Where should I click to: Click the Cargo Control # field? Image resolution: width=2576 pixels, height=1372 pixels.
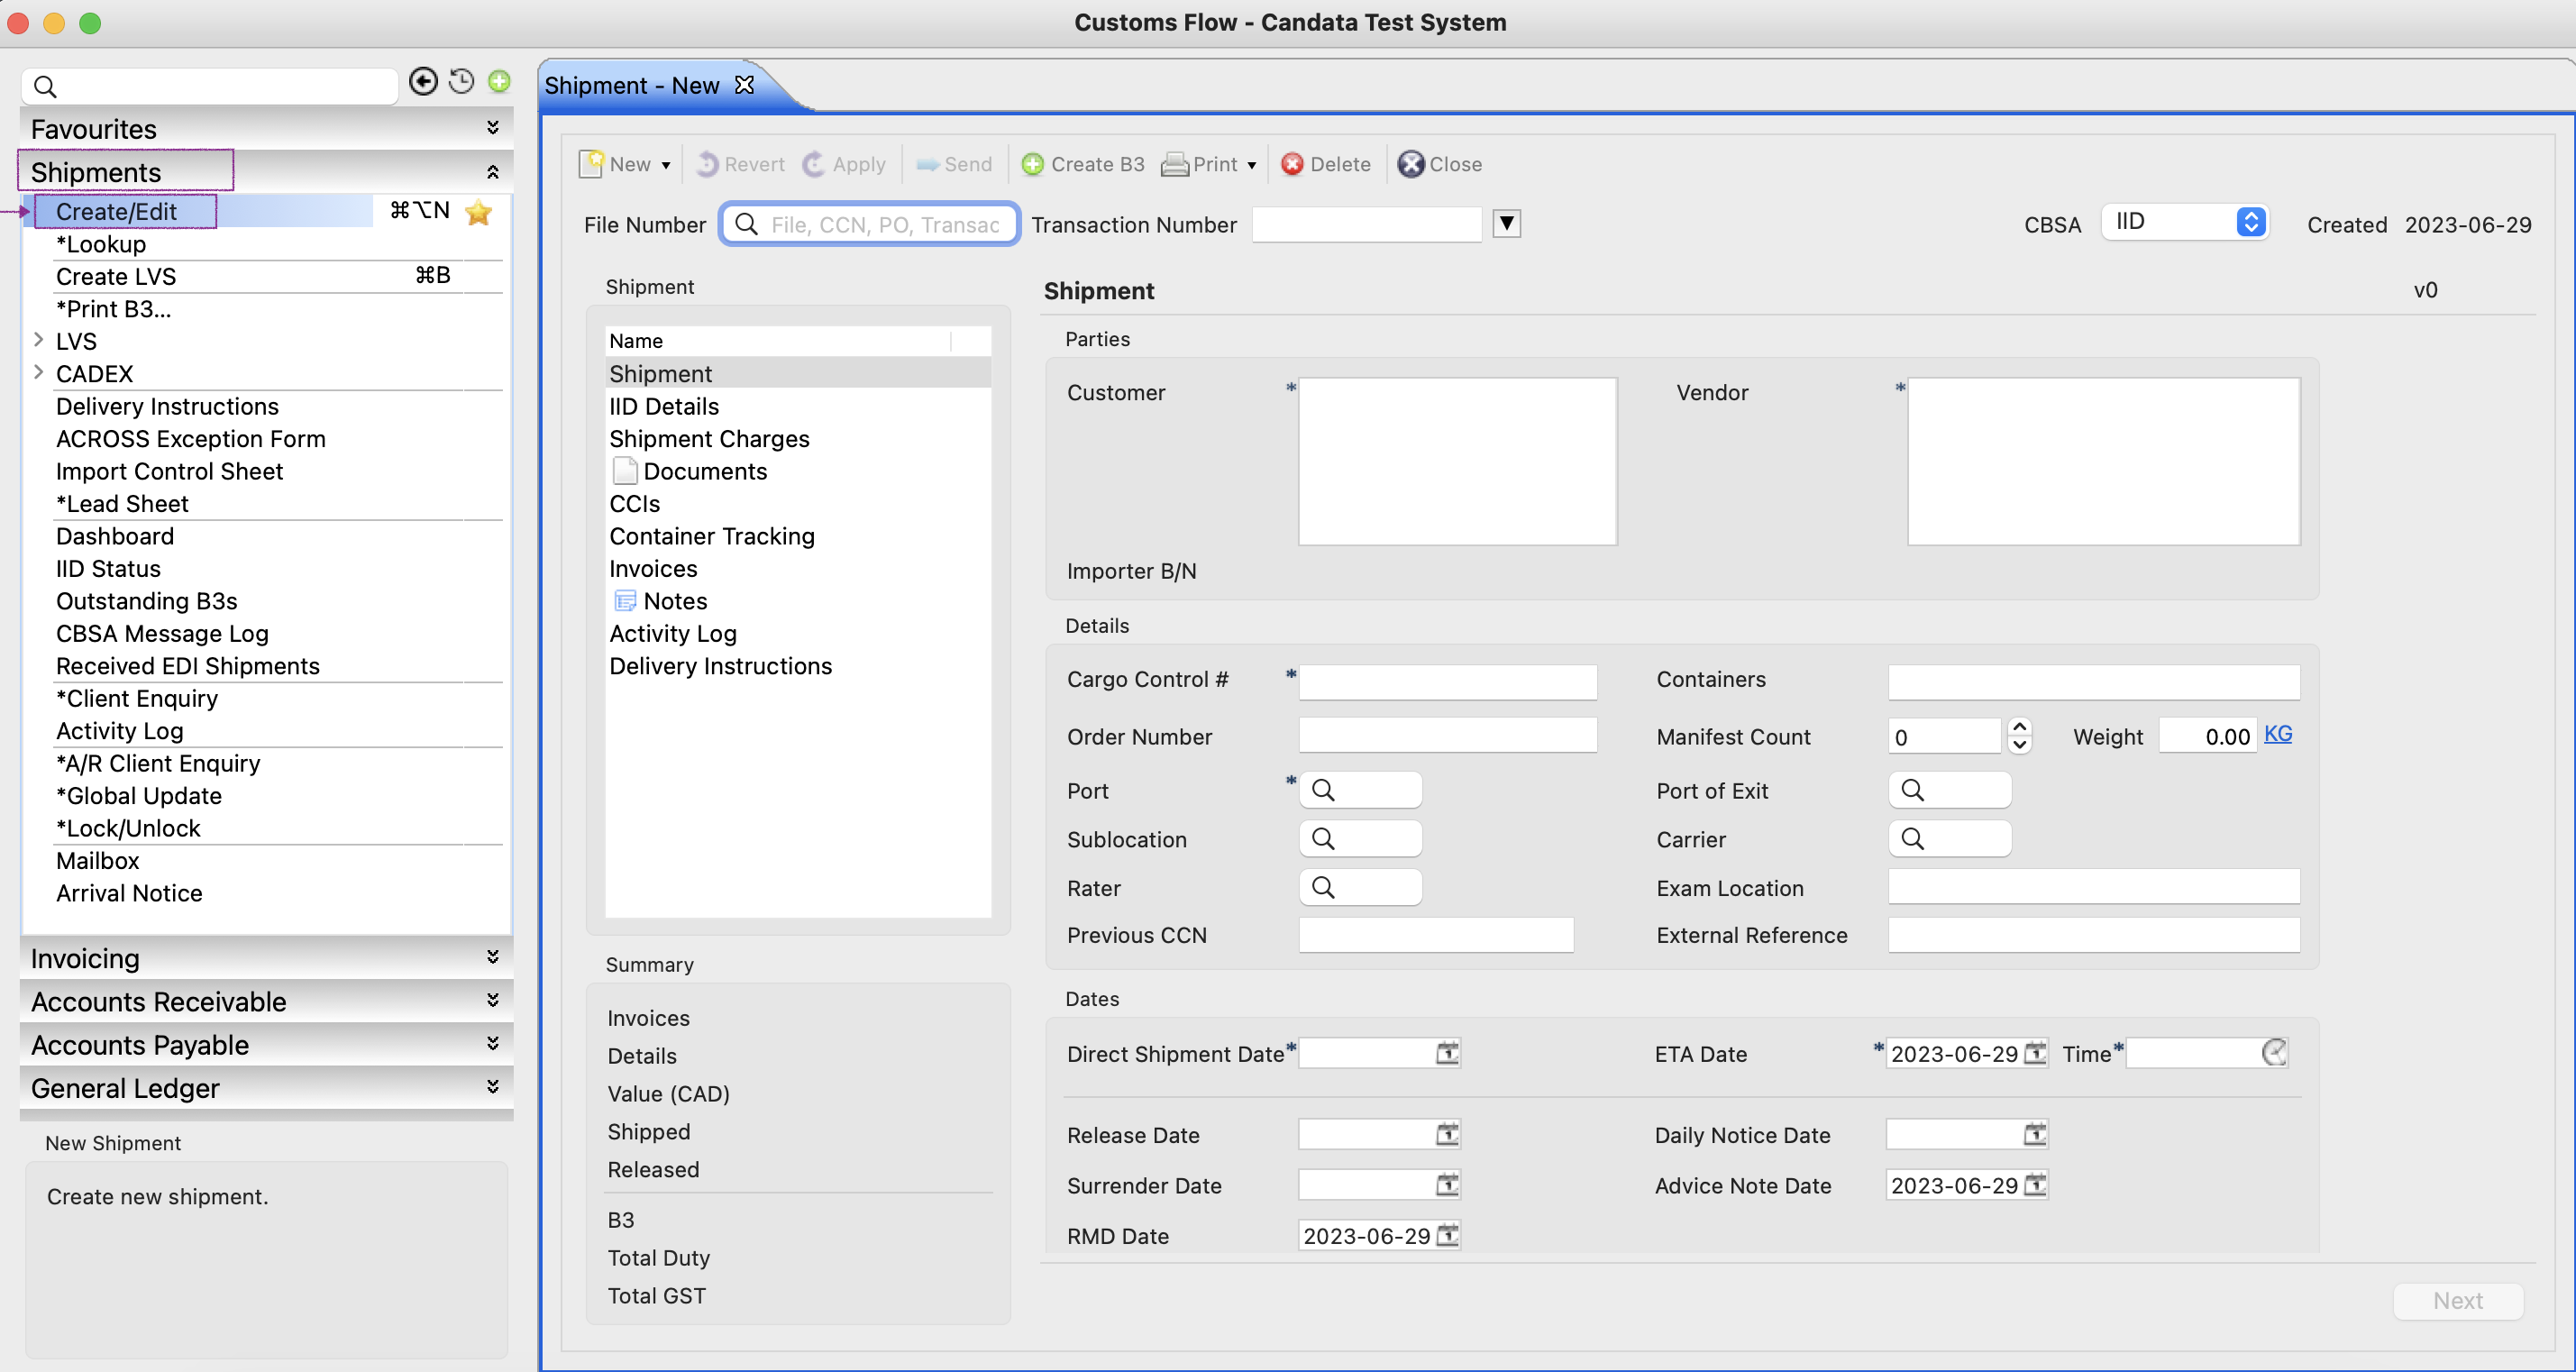1447,682
